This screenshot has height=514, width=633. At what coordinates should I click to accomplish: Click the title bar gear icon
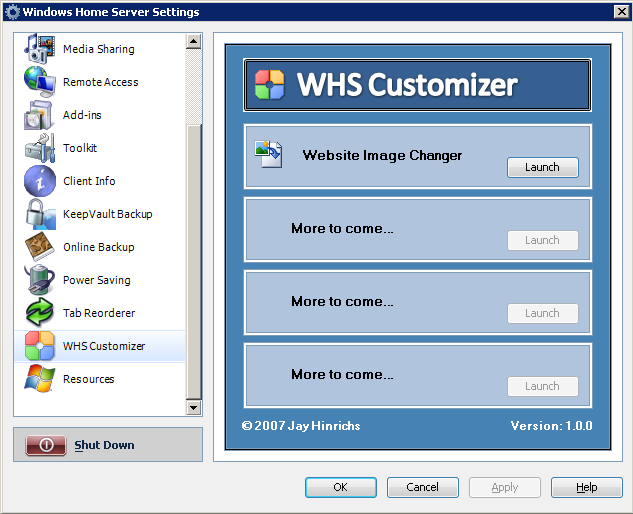point(12,12)
